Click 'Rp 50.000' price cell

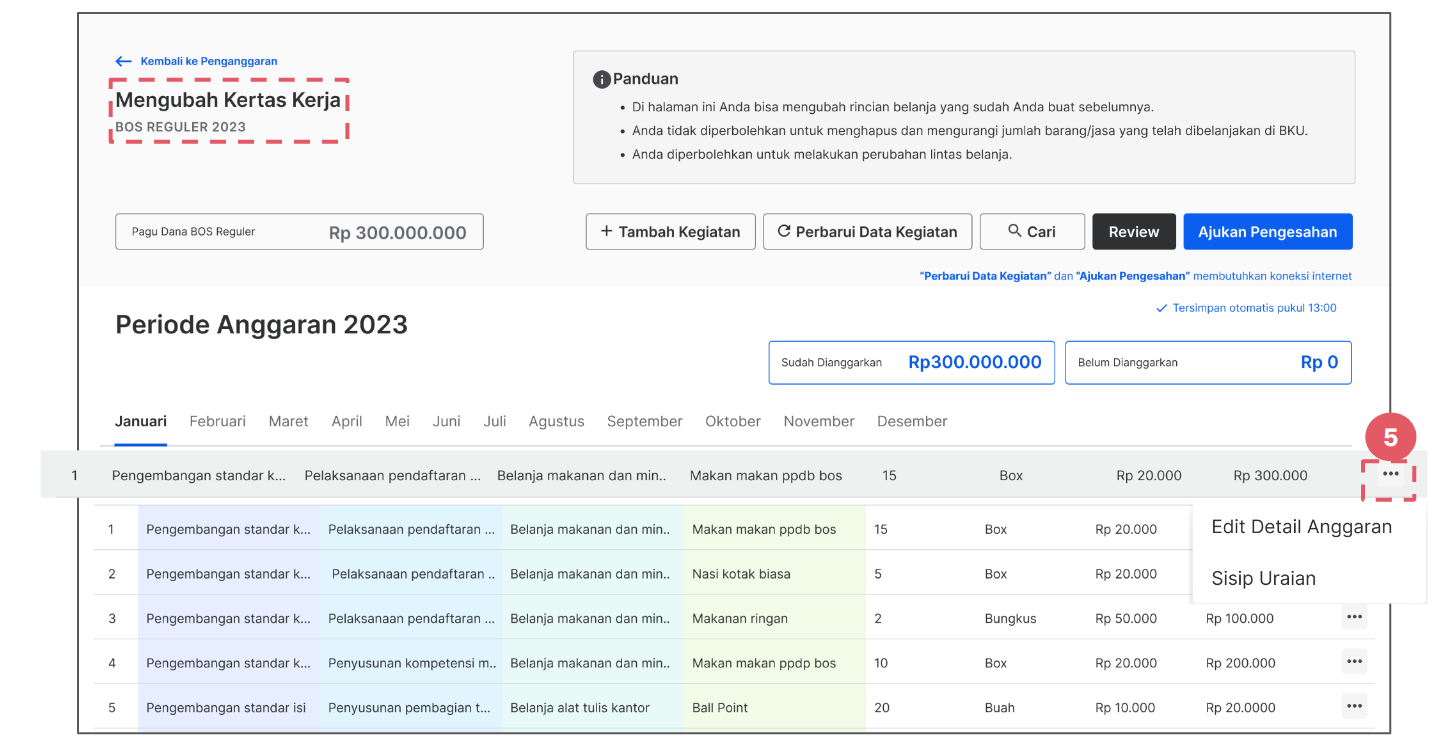pyautogui.click(x=1126, y=618)
